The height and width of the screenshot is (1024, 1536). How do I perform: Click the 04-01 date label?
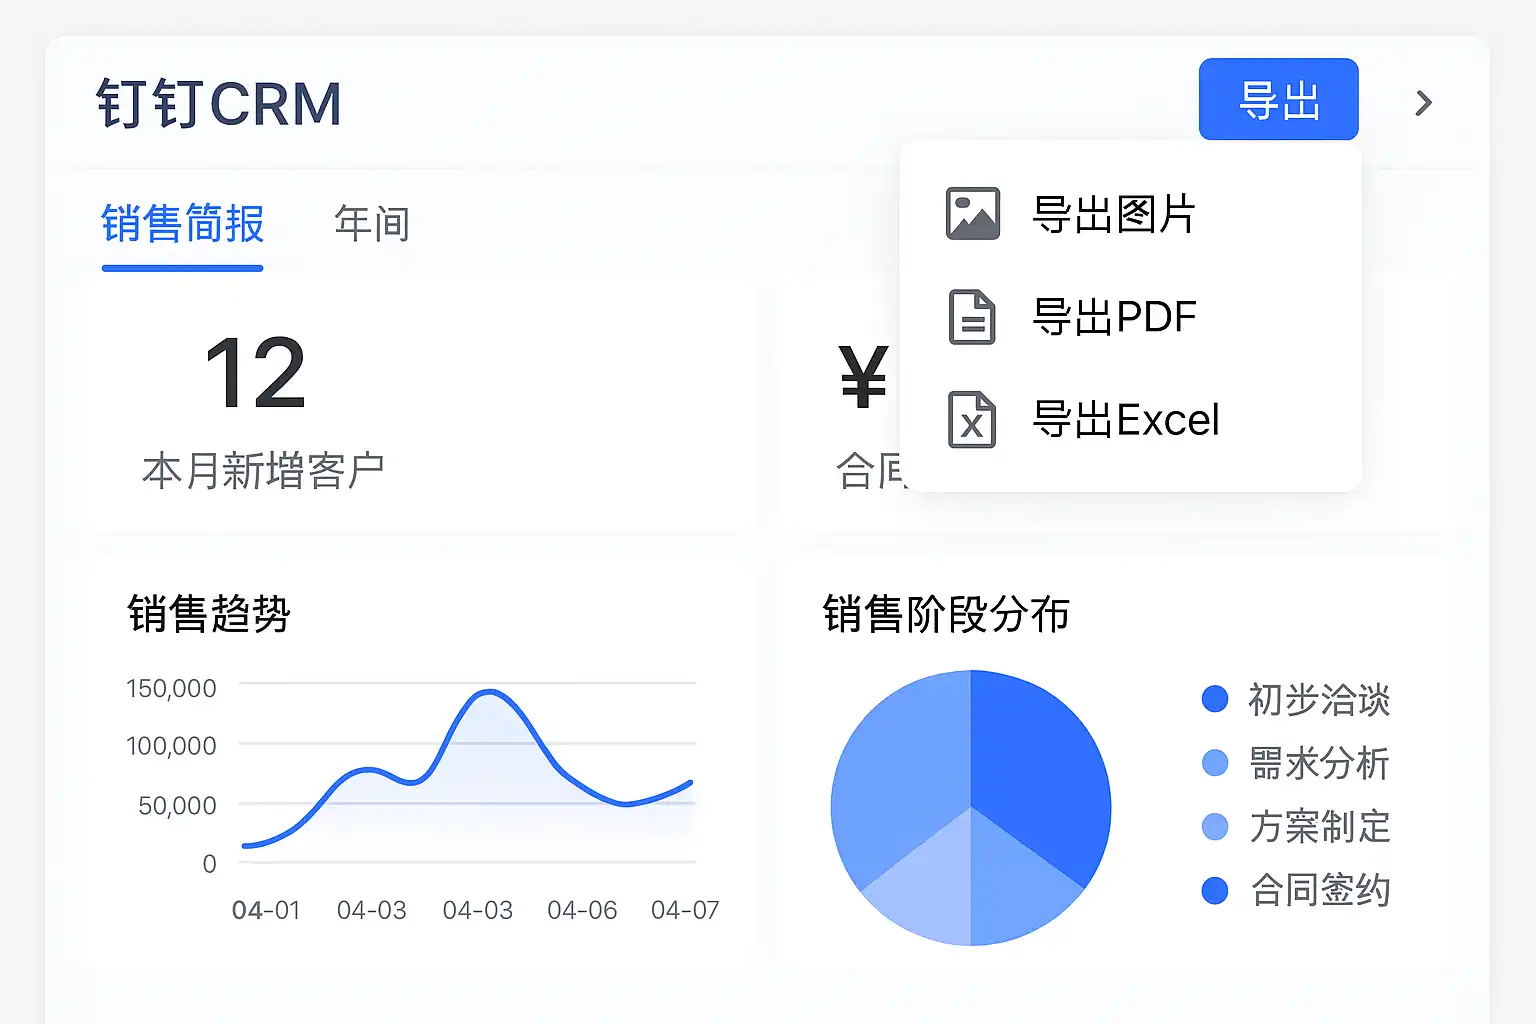click(x=266, y=910)
